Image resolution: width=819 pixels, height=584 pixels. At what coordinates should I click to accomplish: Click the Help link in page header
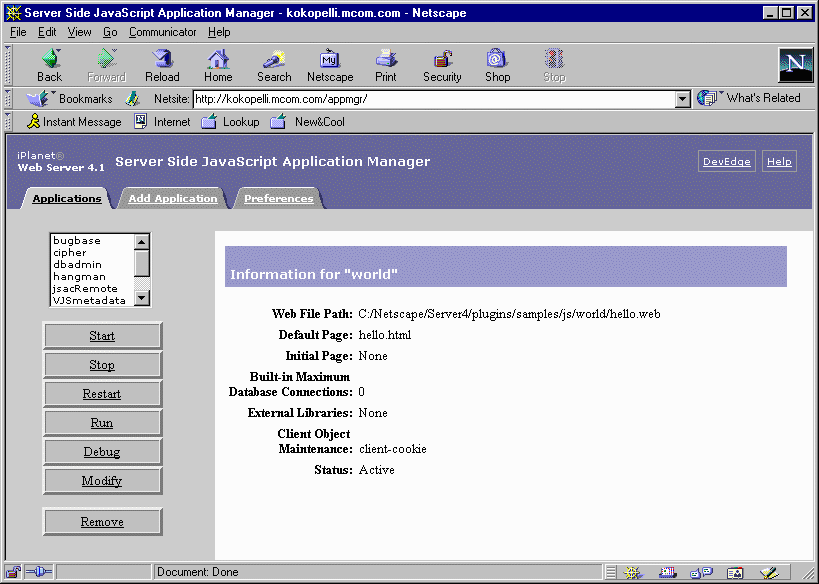[779, 161]
